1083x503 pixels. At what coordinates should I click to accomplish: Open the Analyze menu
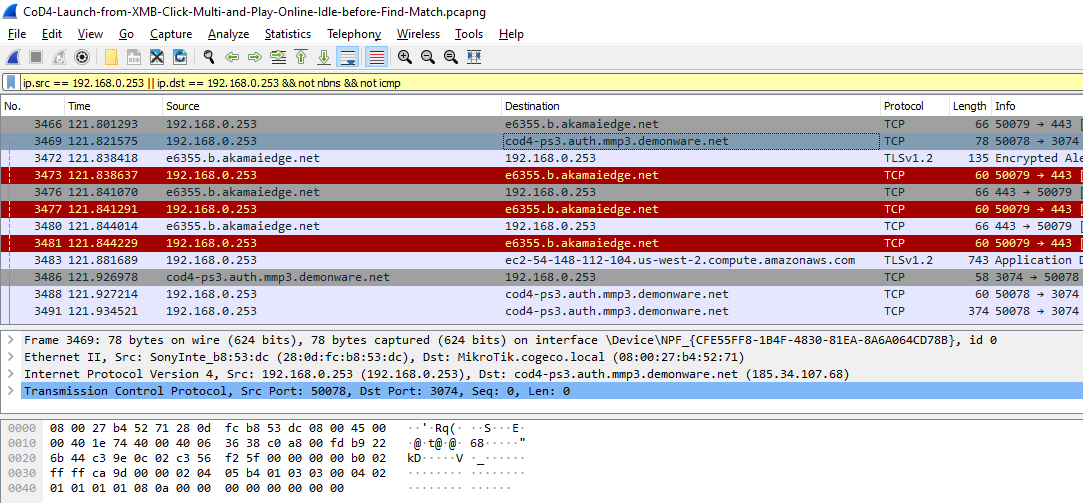[x=229, y=34]
